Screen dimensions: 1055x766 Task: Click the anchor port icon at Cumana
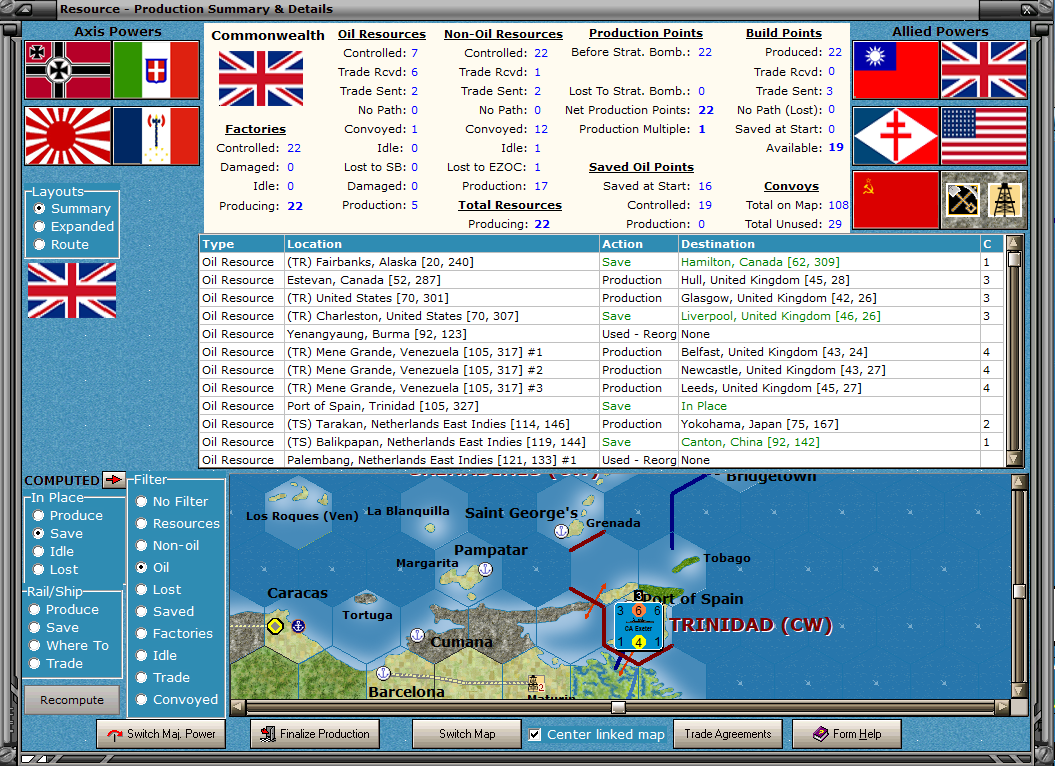(417, 635)
